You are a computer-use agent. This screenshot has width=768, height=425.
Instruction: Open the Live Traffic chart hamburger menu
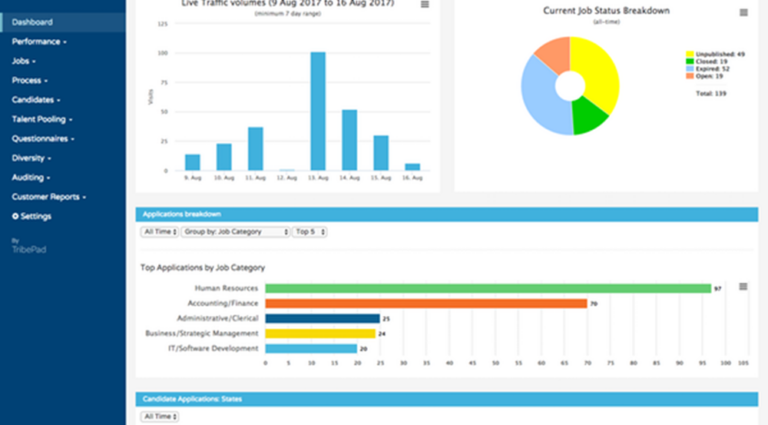[425, 5]
